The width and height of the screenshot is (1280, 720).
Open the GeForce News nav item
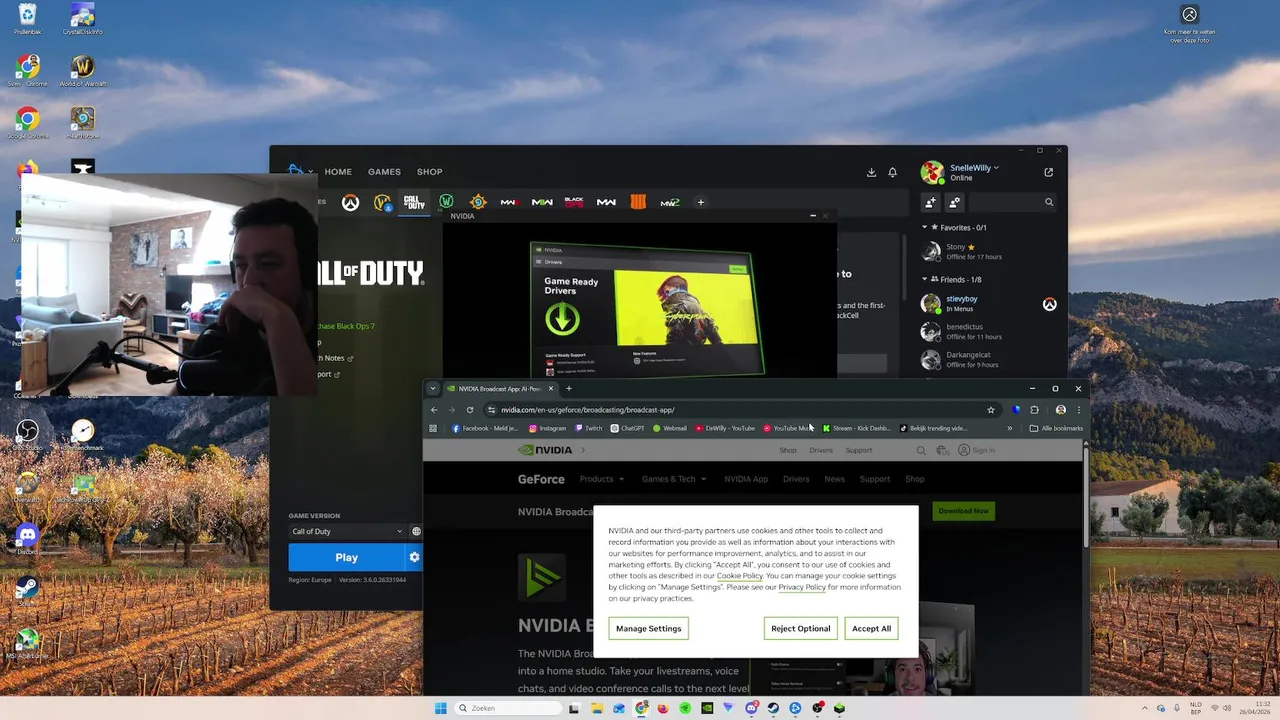834,479
